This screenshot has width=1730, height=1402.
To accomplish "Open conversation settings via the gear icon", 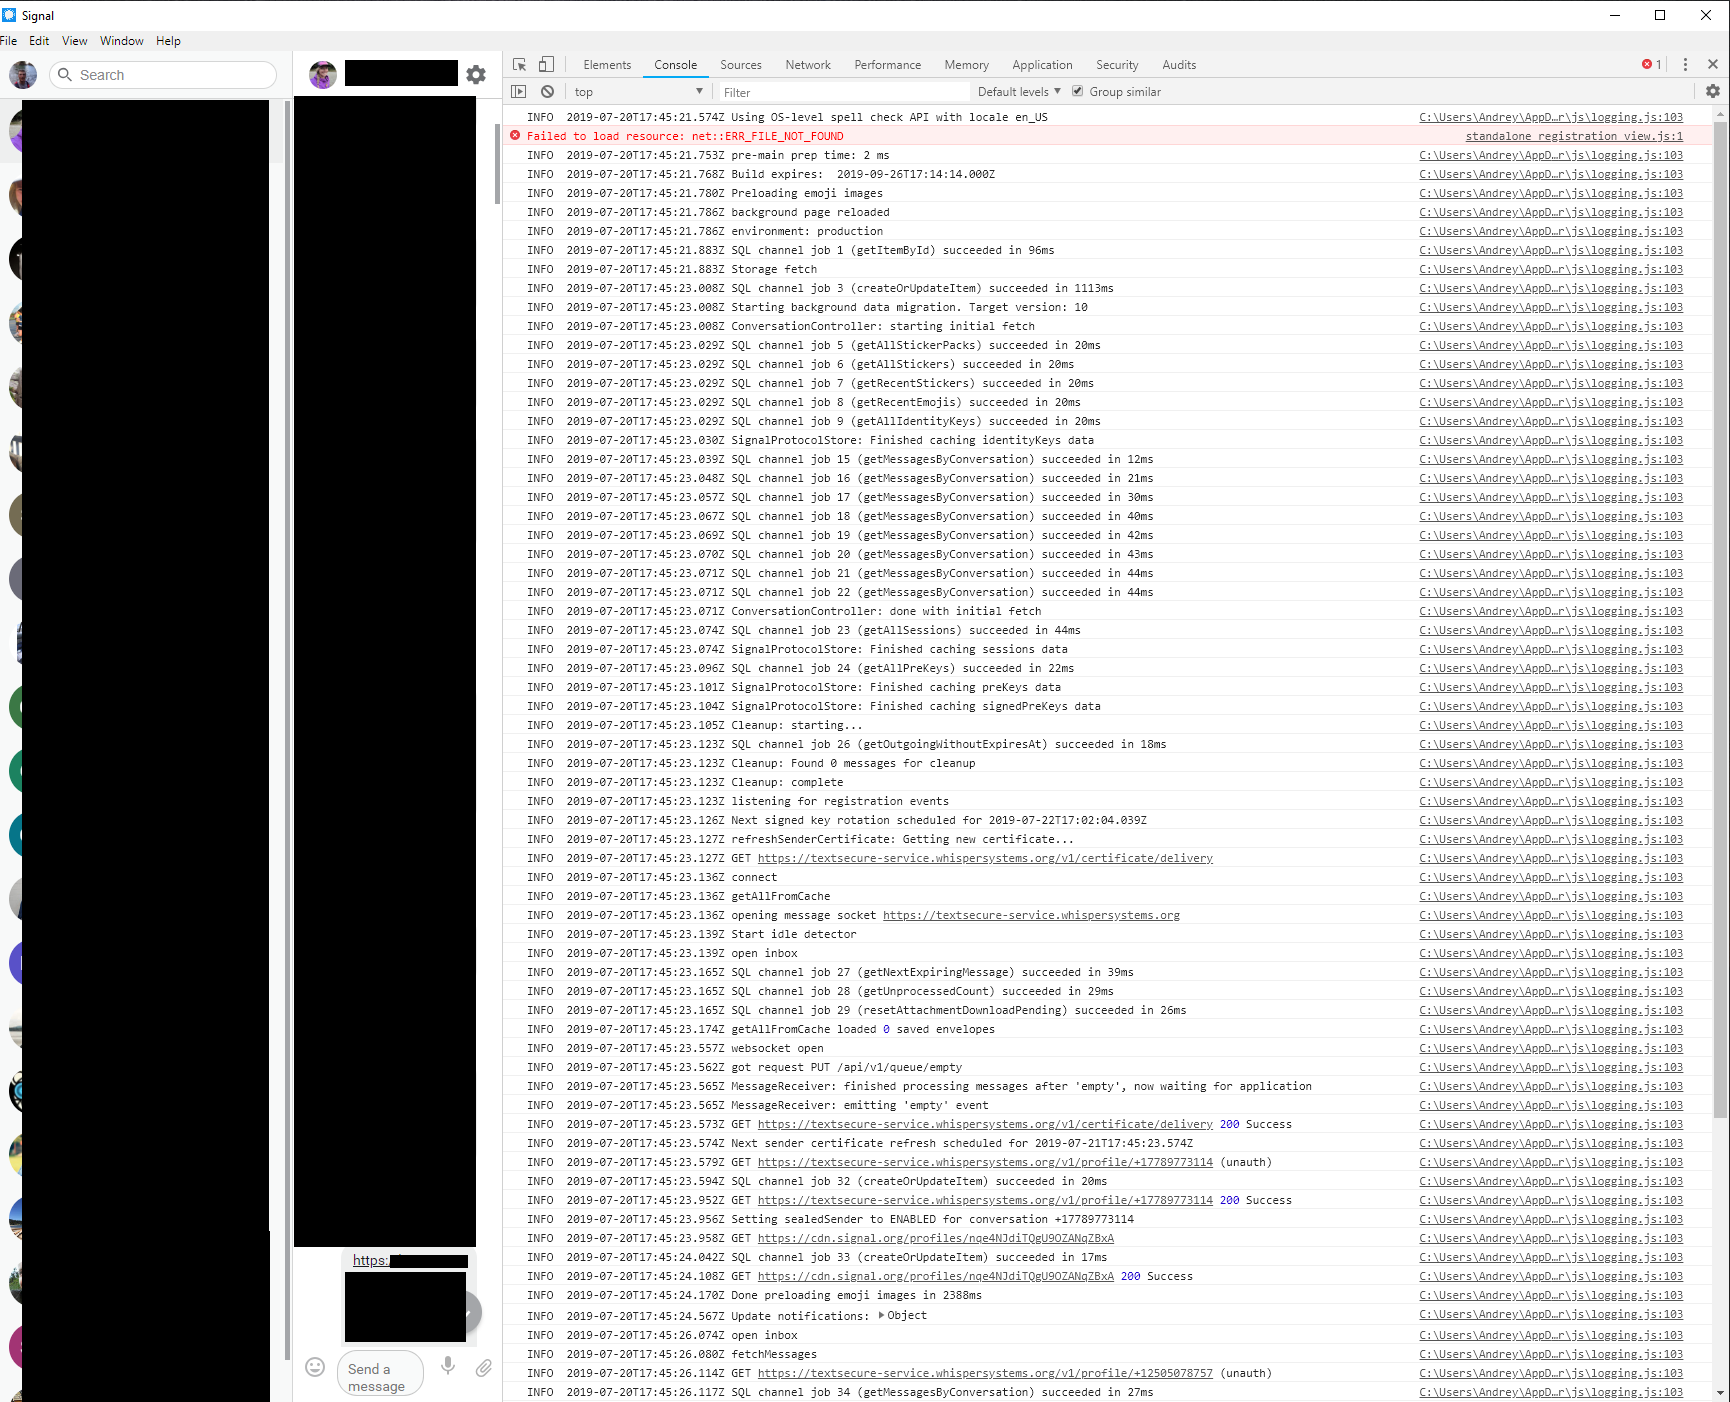I will (x=476, y=74).
